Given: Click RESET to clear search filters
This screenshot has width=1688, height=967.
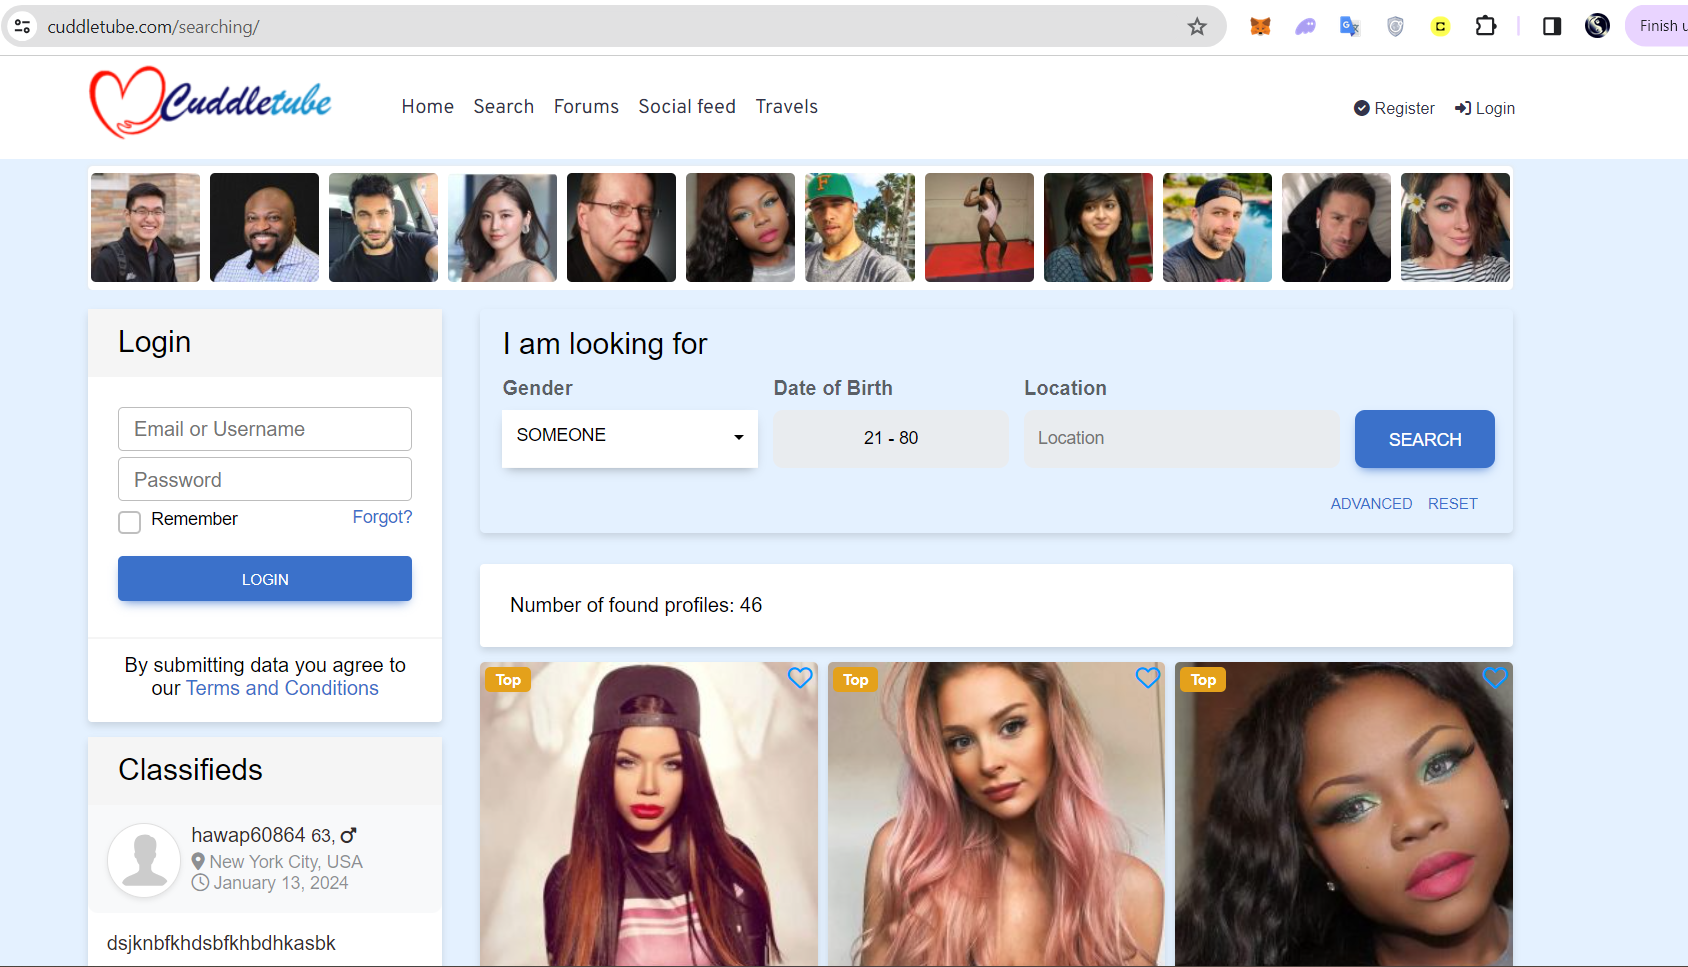Looking at the screenshot, I should point(1453,504).
